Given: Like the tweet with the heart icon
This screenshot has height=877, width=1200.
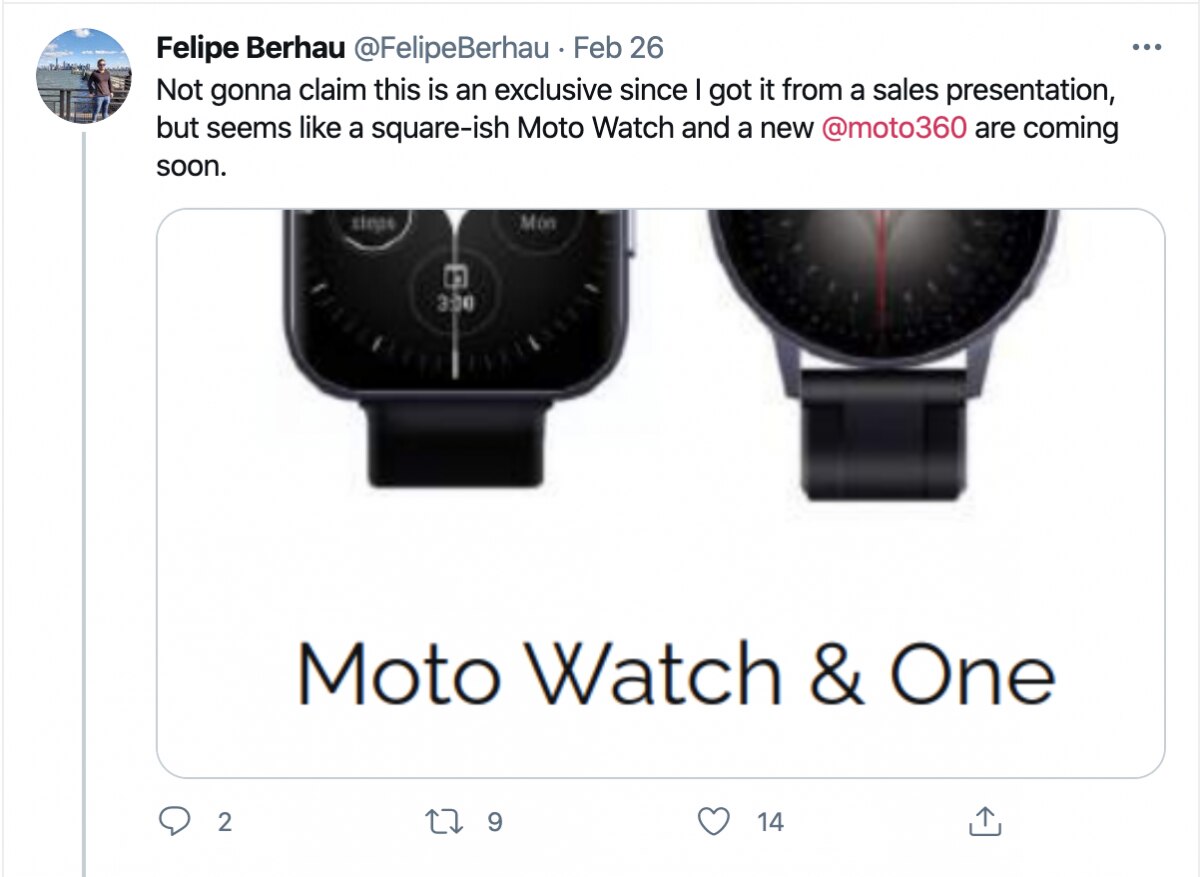Looking at the screenshot, I should (712, 822).
